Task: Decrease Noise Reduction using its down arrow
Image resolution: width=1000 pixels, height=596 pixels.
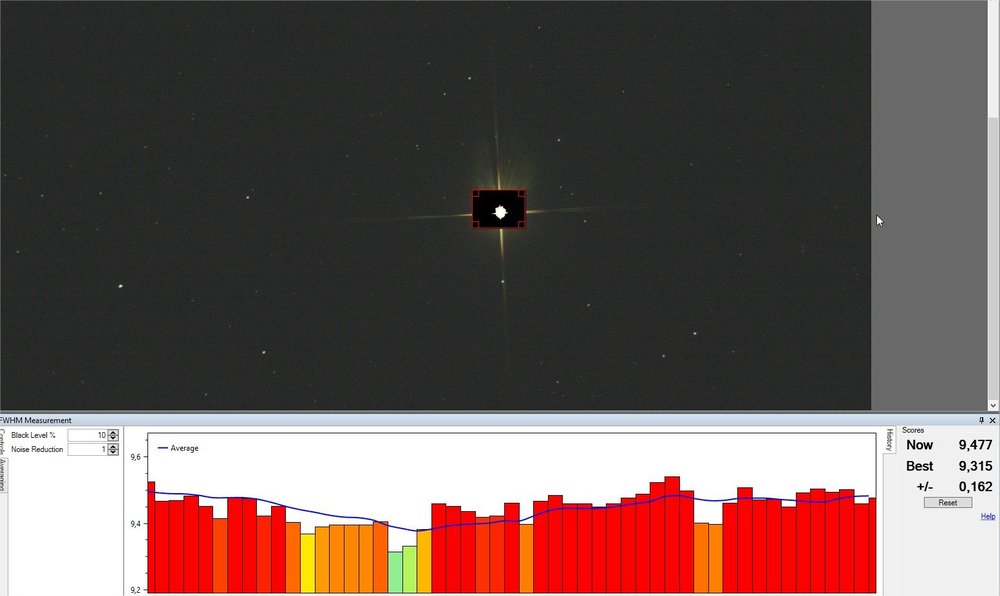Action: point(112,451)
